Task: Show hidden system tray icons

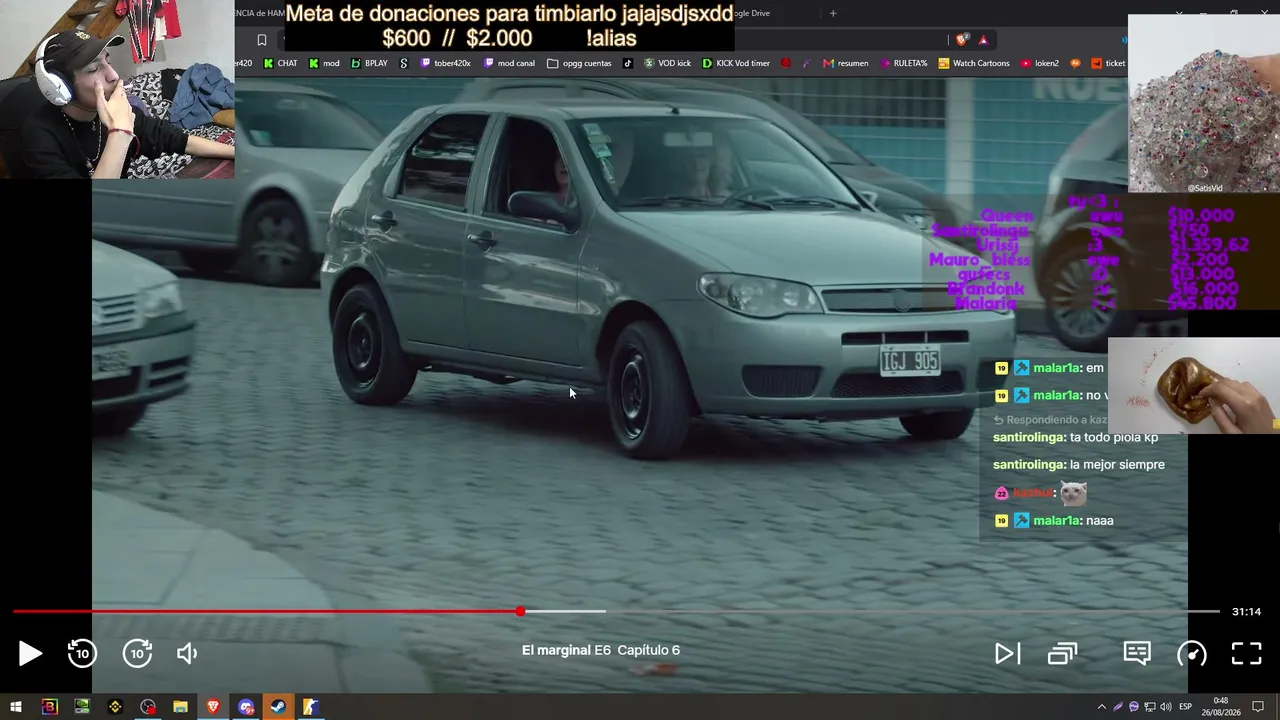Action: [x=1102, y=707]
